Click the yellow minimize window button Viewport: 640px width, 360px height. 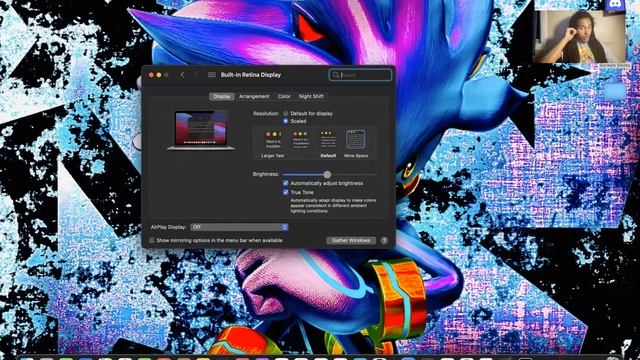[x=159, y=75]
